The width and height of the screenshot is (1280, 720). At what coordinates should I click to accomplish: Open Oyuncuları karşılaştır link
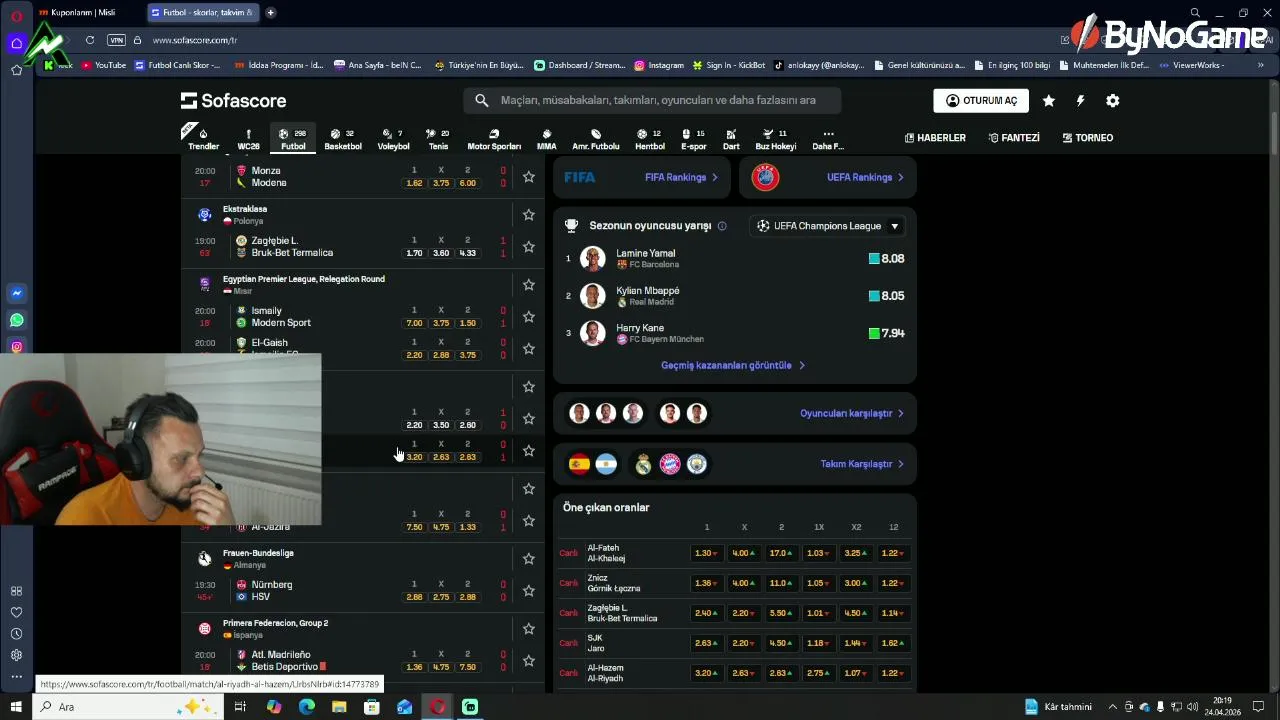click(852, 413)
